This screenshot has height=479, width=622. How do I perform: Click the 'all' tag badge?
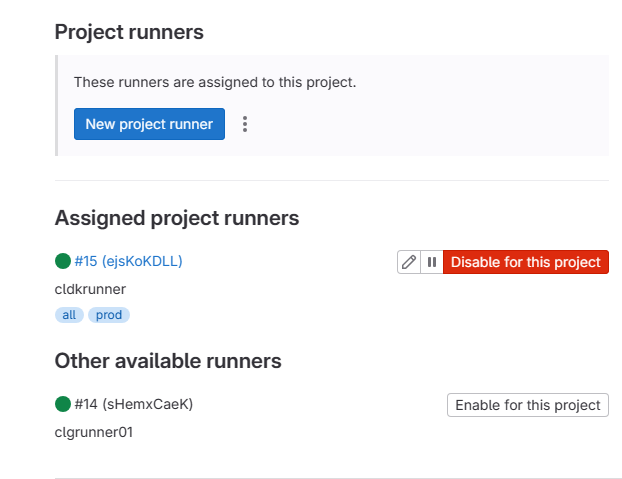point(69,315)
